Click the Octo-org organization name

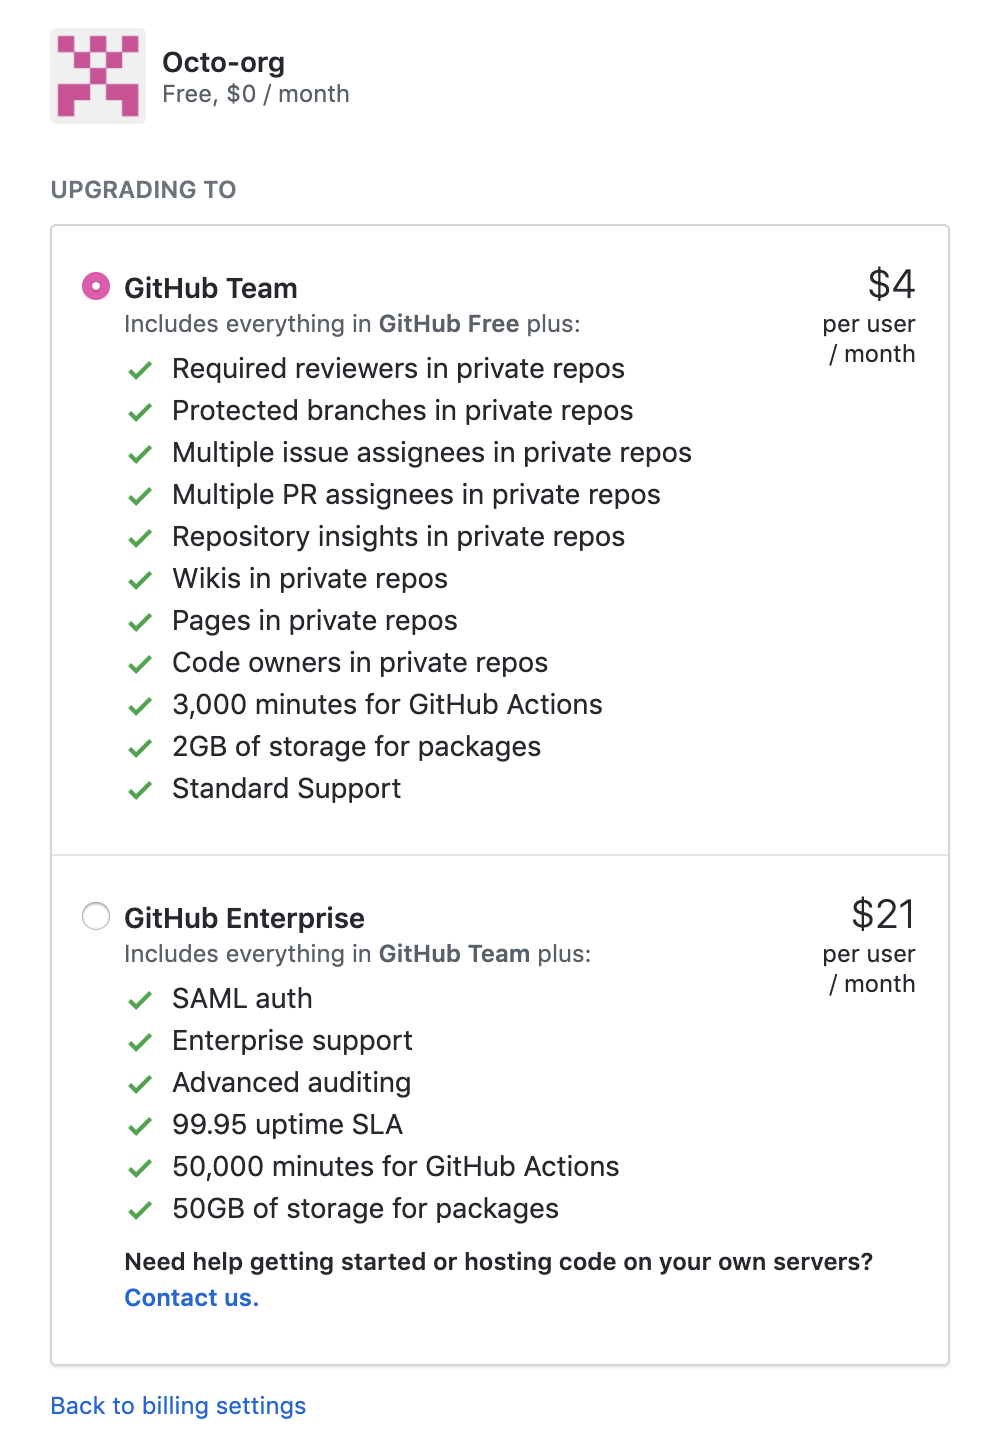[223, 62]
